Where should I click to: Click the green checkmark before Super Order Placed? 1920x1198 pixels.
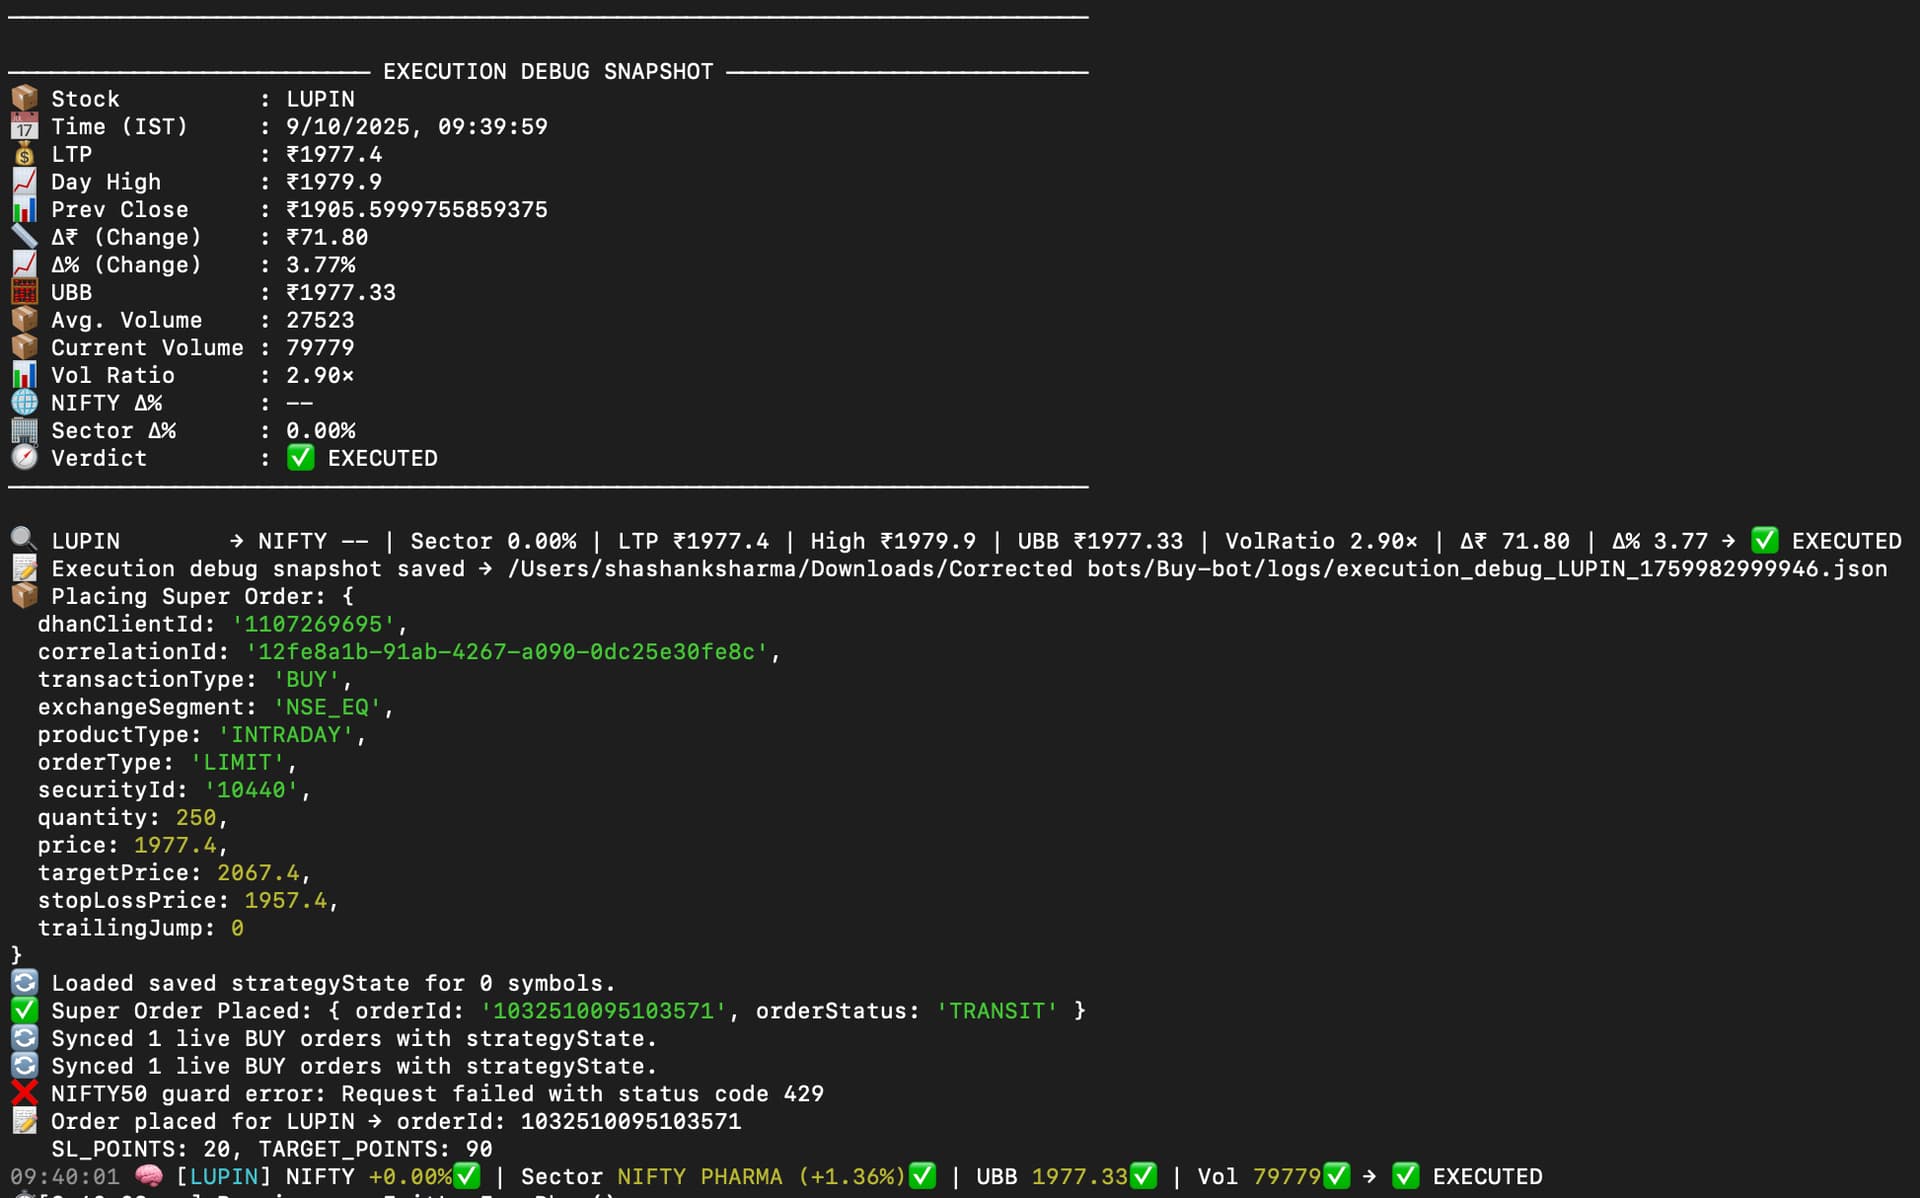tap(24, 1010)
